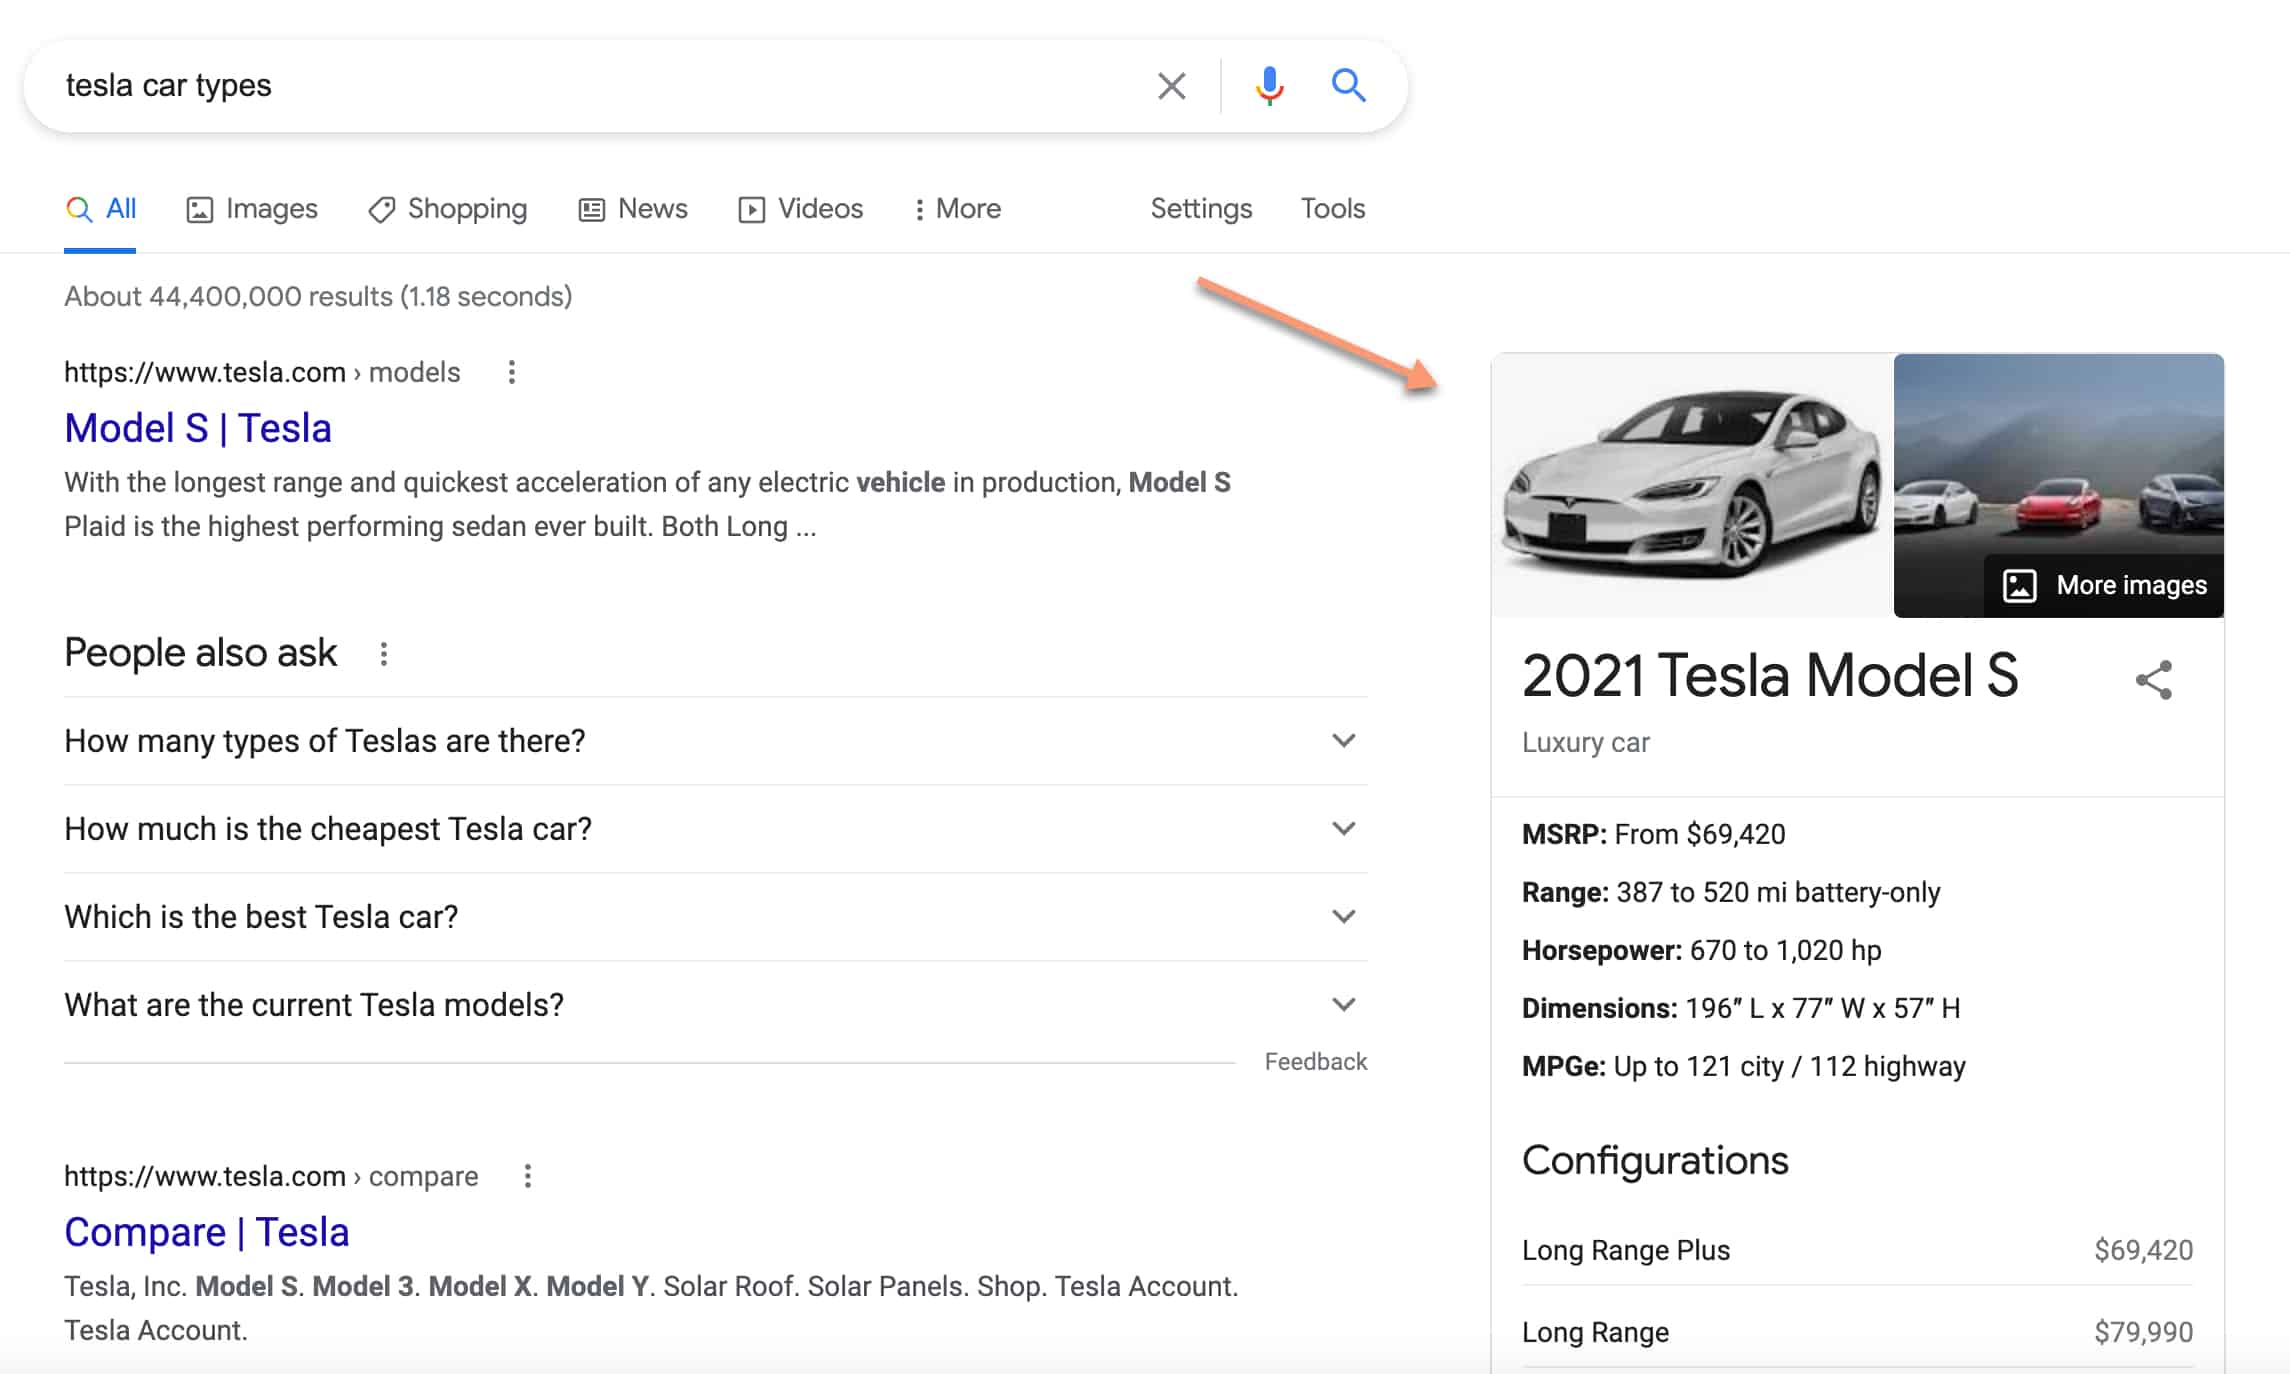Send Feedback on People also ask
The image size is (2290, 1374).
coord(1315,1062)
